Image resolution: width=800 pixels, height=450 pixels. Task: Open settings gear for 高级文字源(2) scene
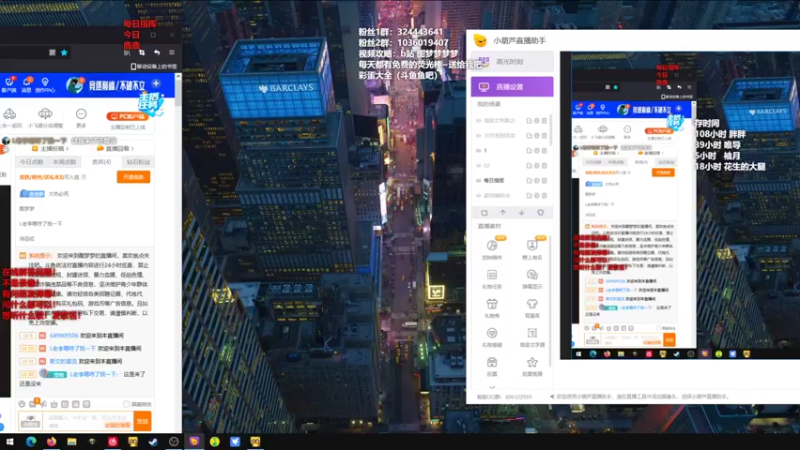(x=537, y=121)
